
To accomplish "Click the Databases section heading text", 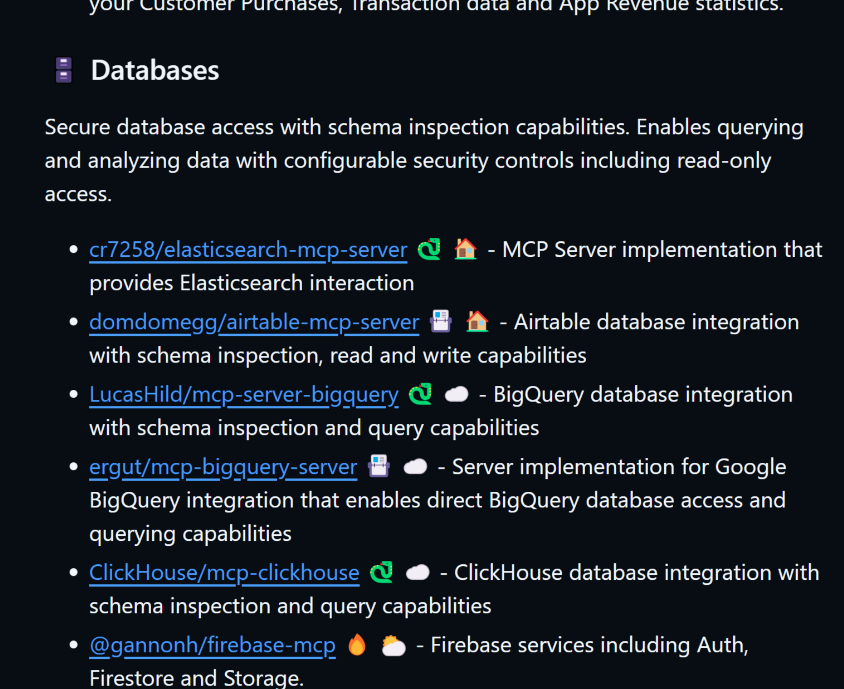I will [155, 70].
